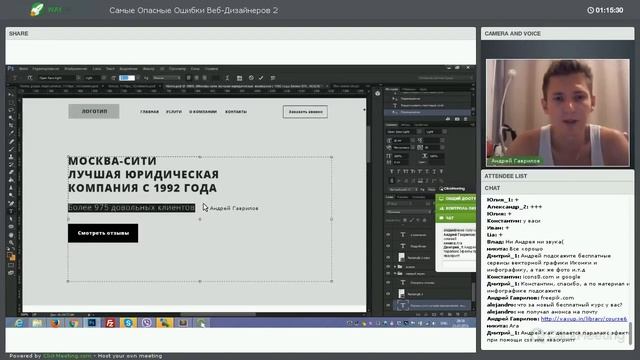This screenshot has width=640, height=360.
Task: Click Host your own meeting link
Action: (130, 356)
